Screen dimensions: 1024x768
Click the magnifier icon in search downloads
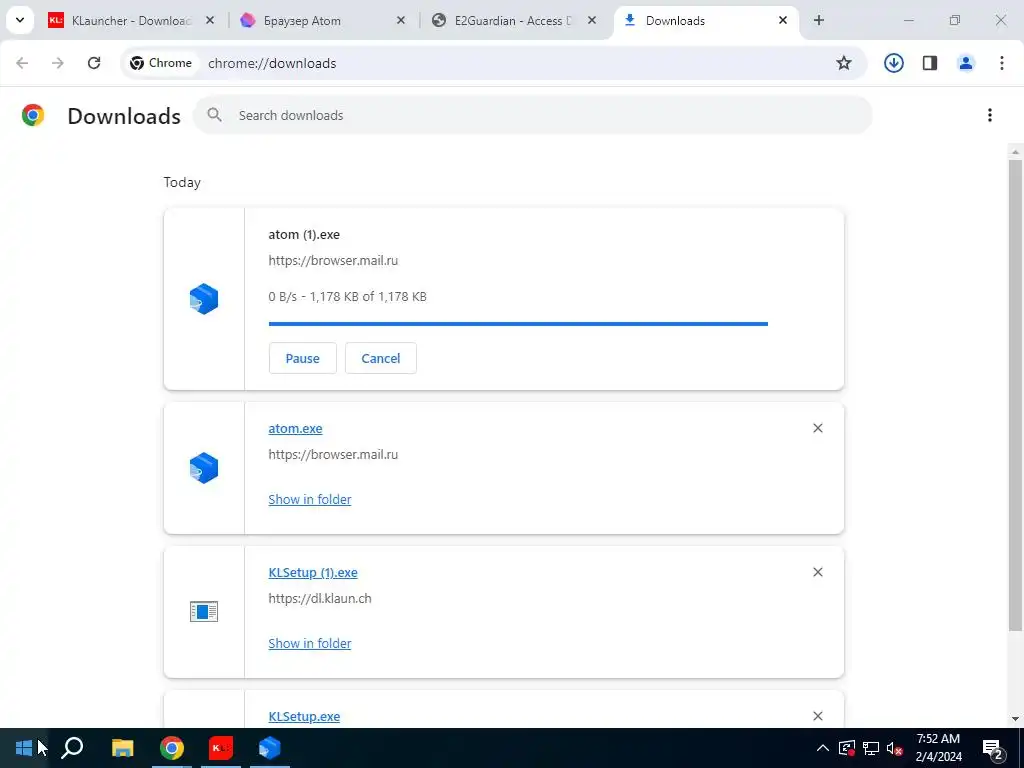[x=214, y=115]
